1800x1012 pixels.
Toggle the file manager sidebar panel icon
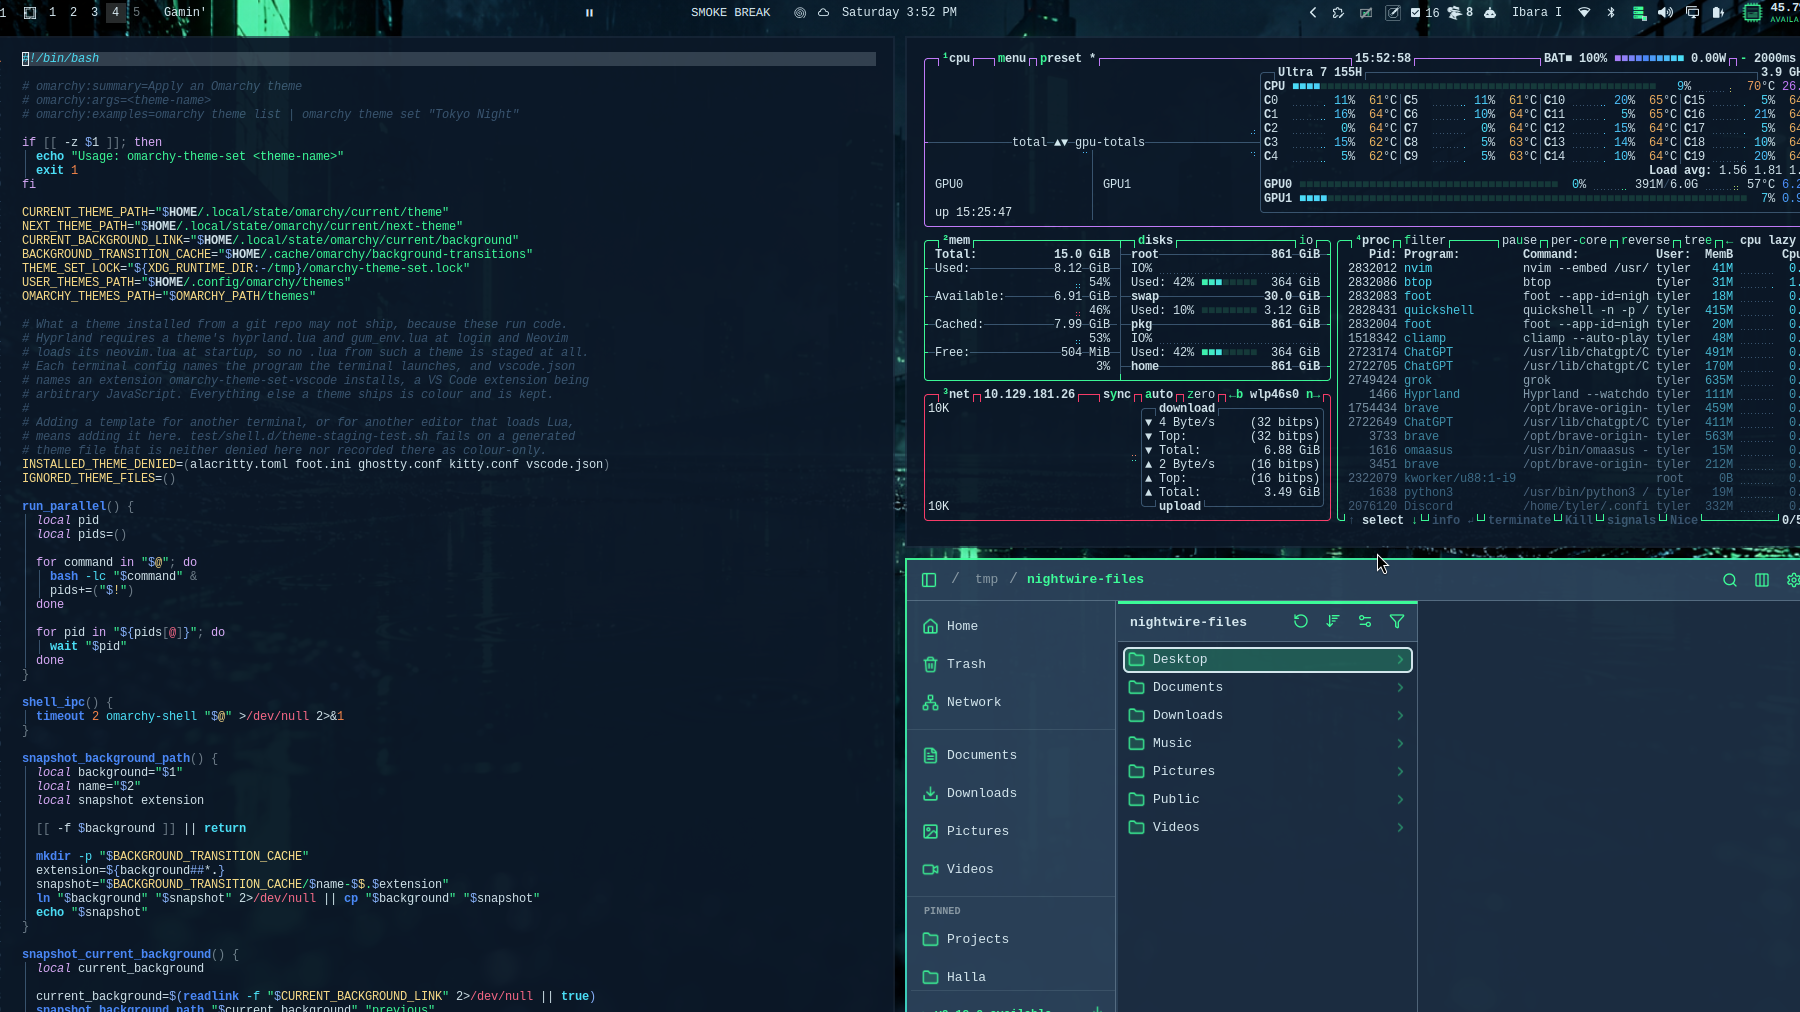929,580
